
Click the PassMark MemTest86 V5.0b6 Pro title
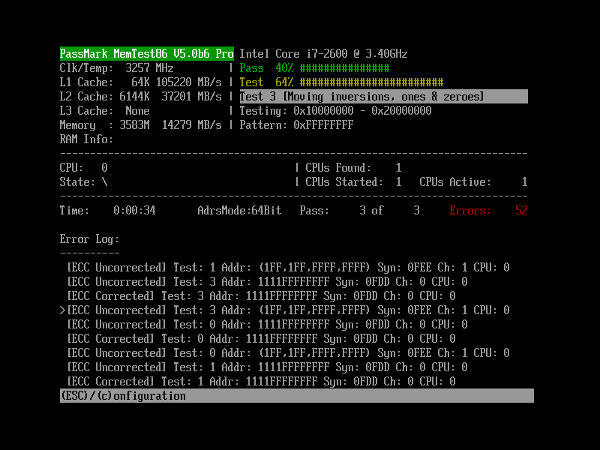147,53
